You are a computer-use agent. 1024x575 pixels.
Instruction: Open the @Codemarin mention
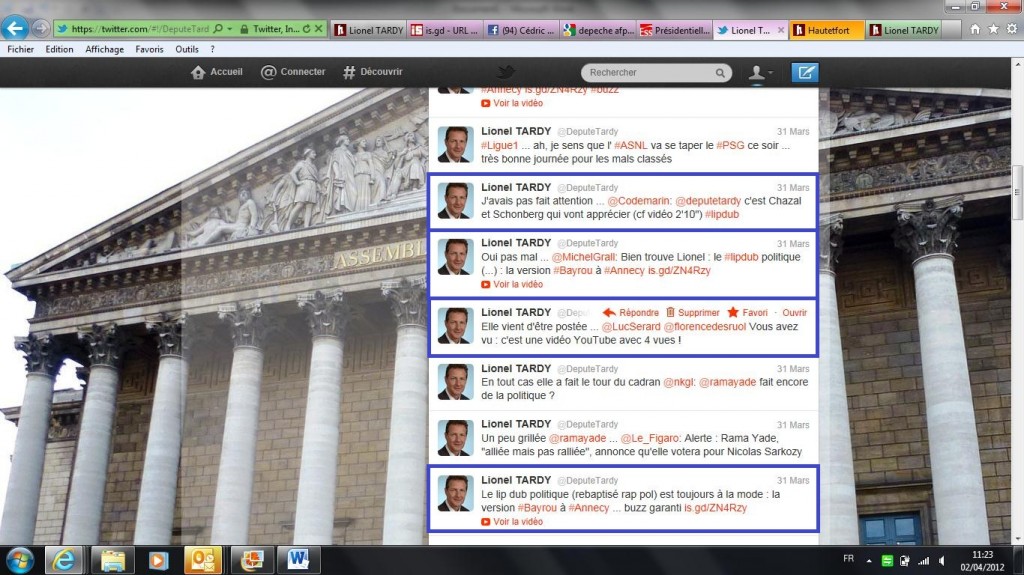[x=639, y=201]
